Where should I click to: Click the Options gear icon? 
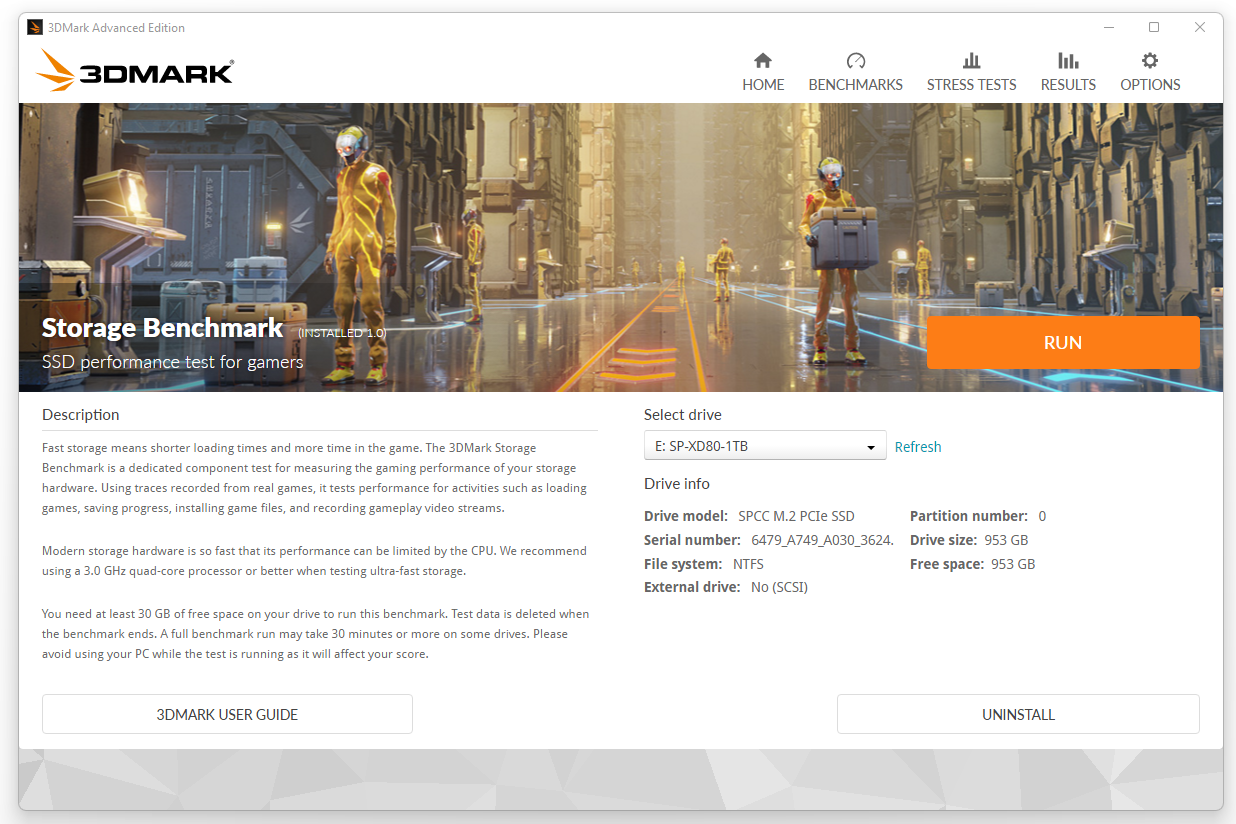pyautogui.click(x=1150, y=60)
